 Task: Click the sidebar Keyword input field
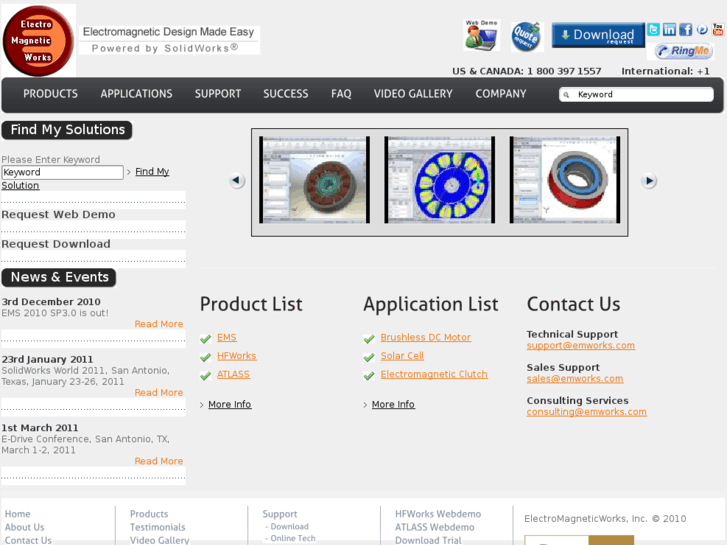pyautogui.click(x=63, y=172)
